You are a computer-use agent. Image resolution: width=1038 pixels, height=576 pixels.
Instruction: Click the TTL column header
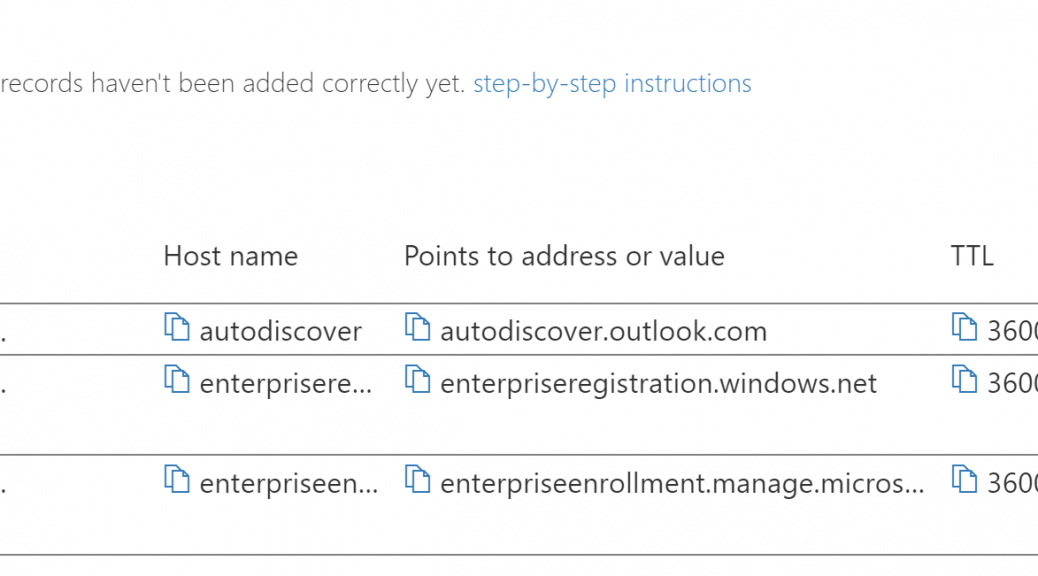click(x=972, y=256)
